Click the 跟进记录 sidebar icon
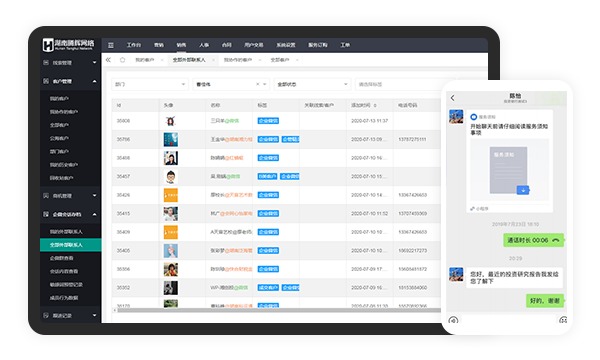 coord(46,315)
